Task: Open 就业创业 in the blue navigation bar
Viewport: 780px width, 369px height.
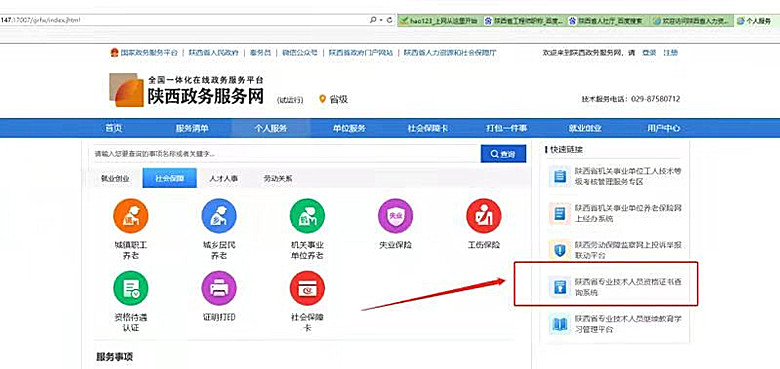Action: pyautogui.click(x=585, y=128)
